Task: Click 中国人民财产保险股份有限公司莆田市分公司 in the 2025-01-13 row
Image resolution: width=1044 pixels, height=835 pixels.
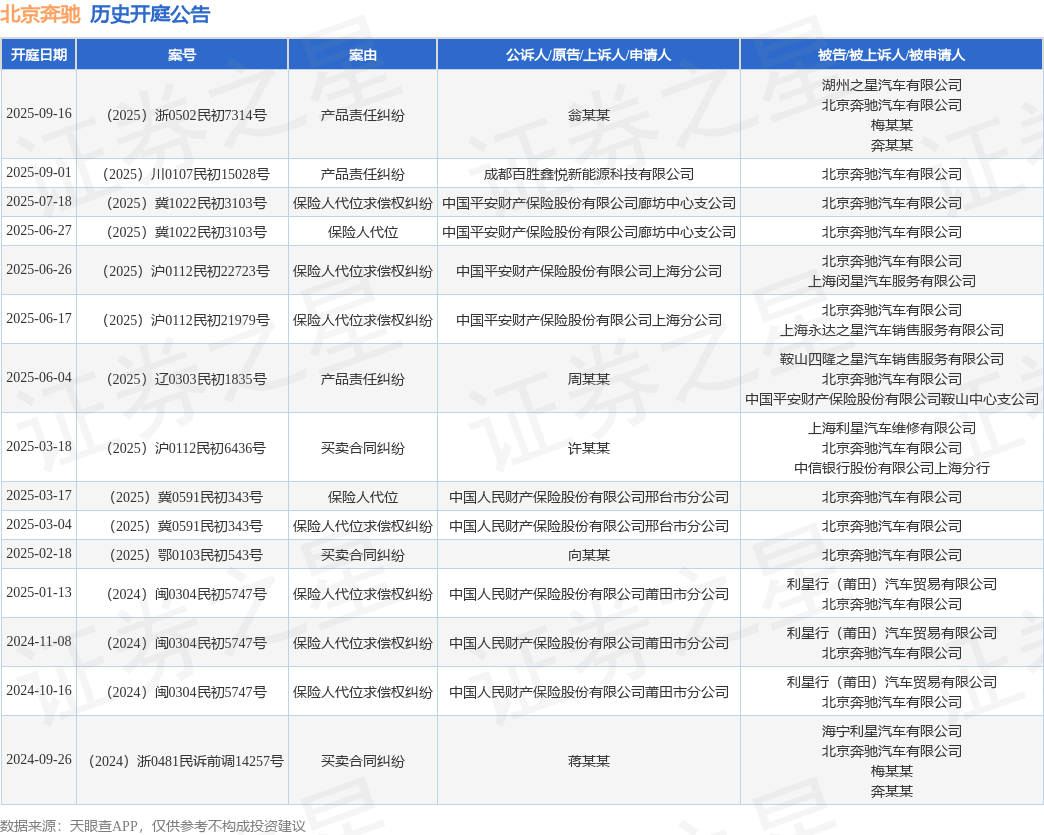Action: point(589,595)
